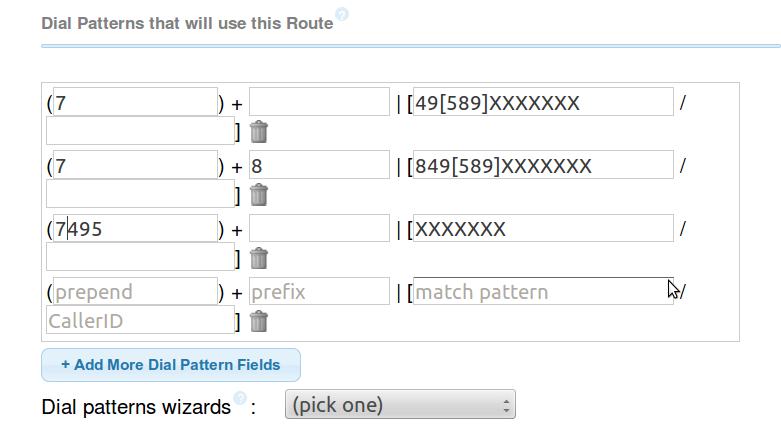The height and width of the screenshot is (444, 781).
Task: Click trash icon for 7495 prepend row
Action: 259,258
